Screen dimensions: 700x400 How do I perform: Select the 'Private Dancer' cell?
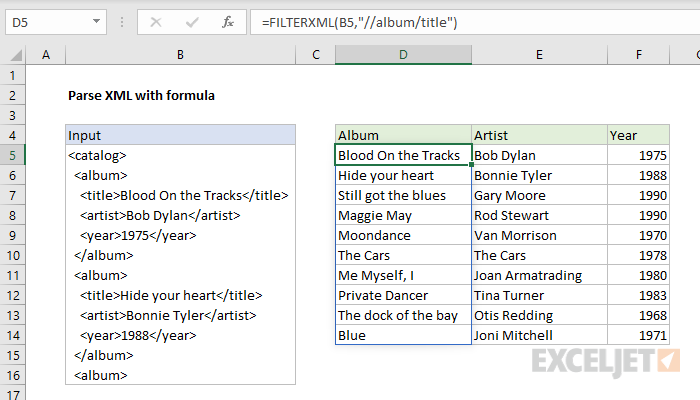(x=403, y=296)
